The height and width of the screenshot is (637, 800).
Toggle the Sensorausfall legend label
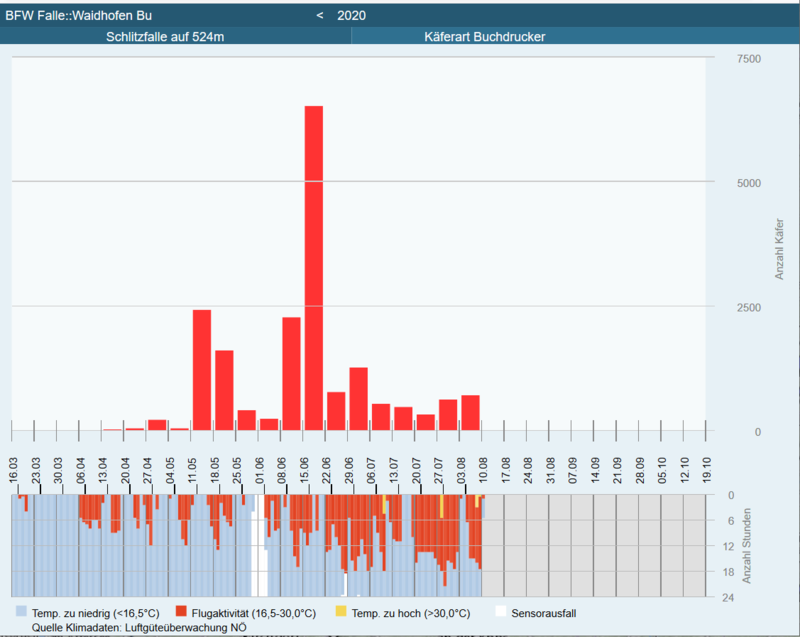click(543, 612)
